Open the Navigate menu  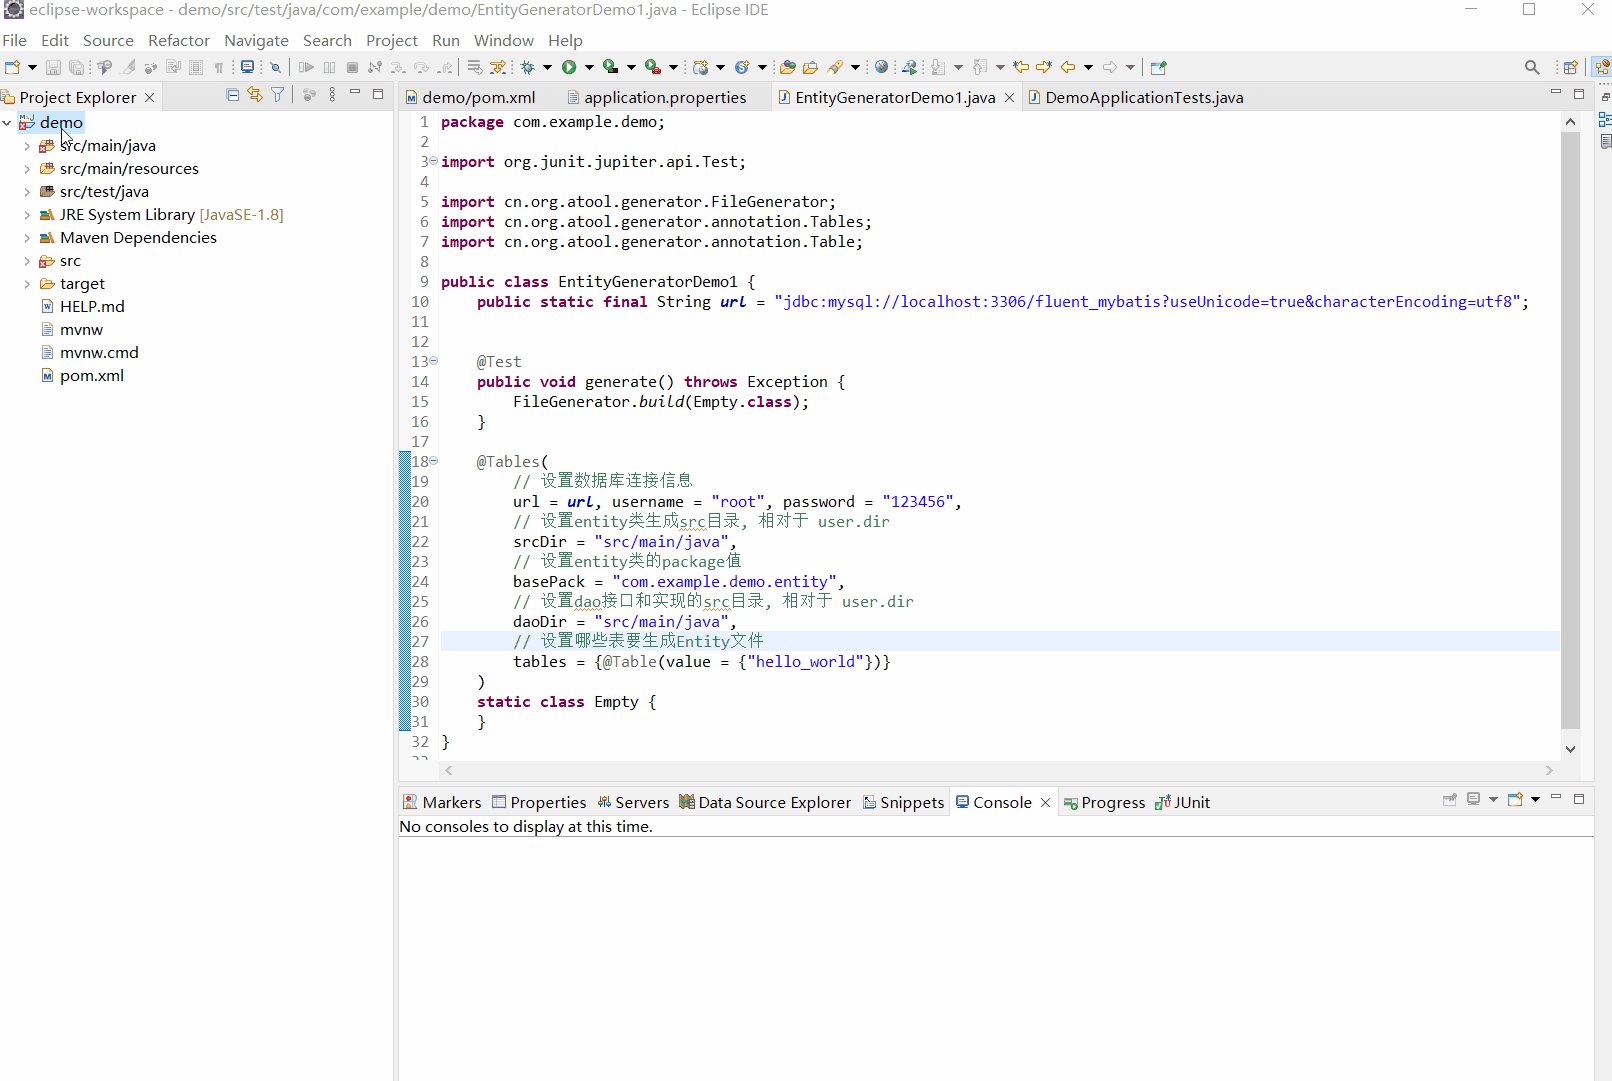[256, 40]
